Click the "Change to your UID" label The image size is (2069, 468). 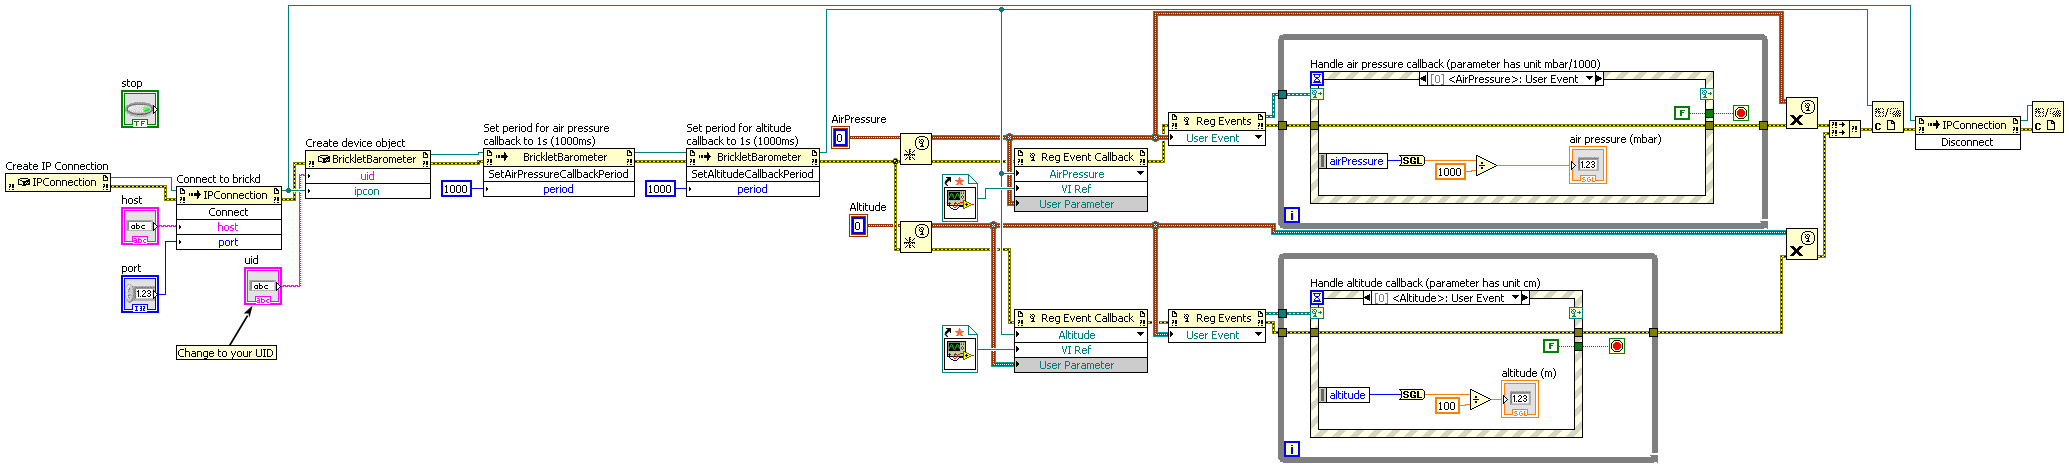[225, 353]
